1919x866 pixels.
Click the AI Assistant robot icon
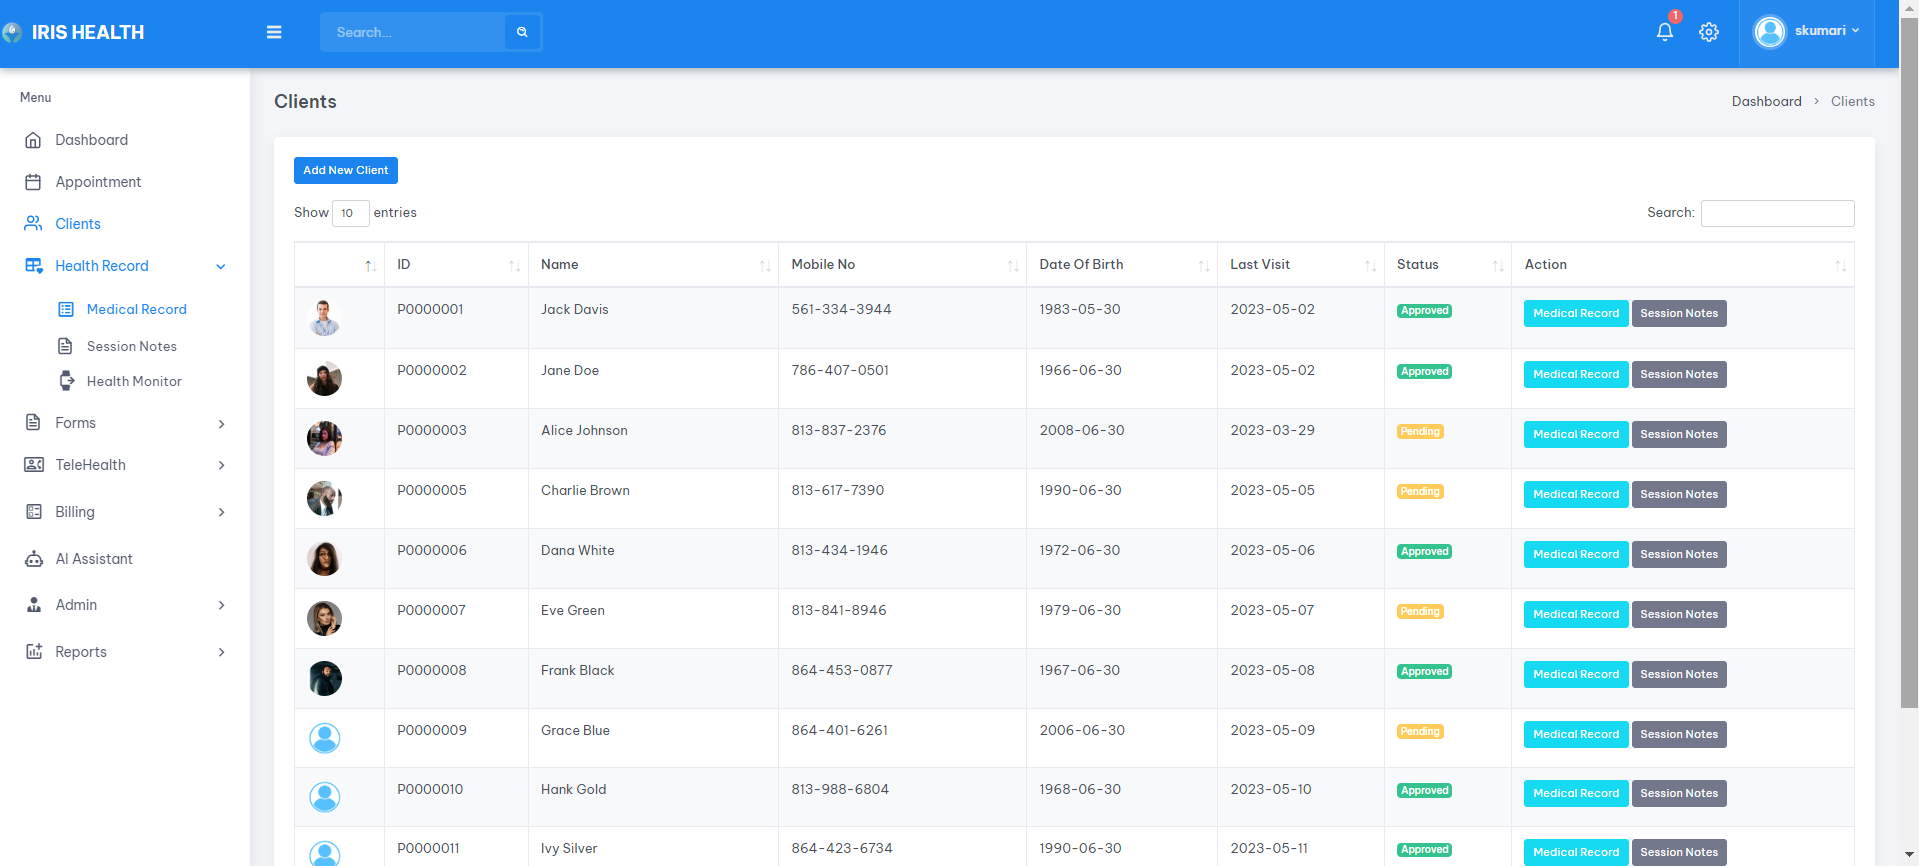(x=34, y=559)
